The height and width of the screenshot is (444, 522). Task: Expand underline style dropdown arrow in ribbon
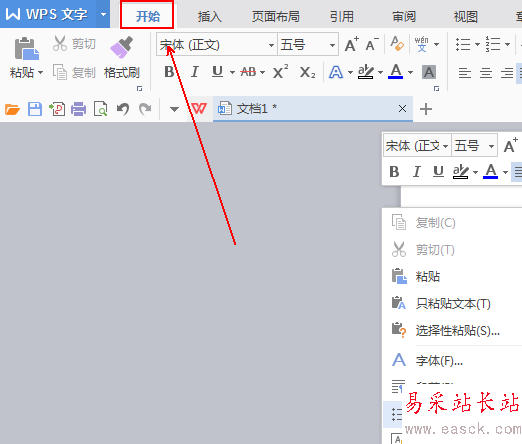[232, 72]
